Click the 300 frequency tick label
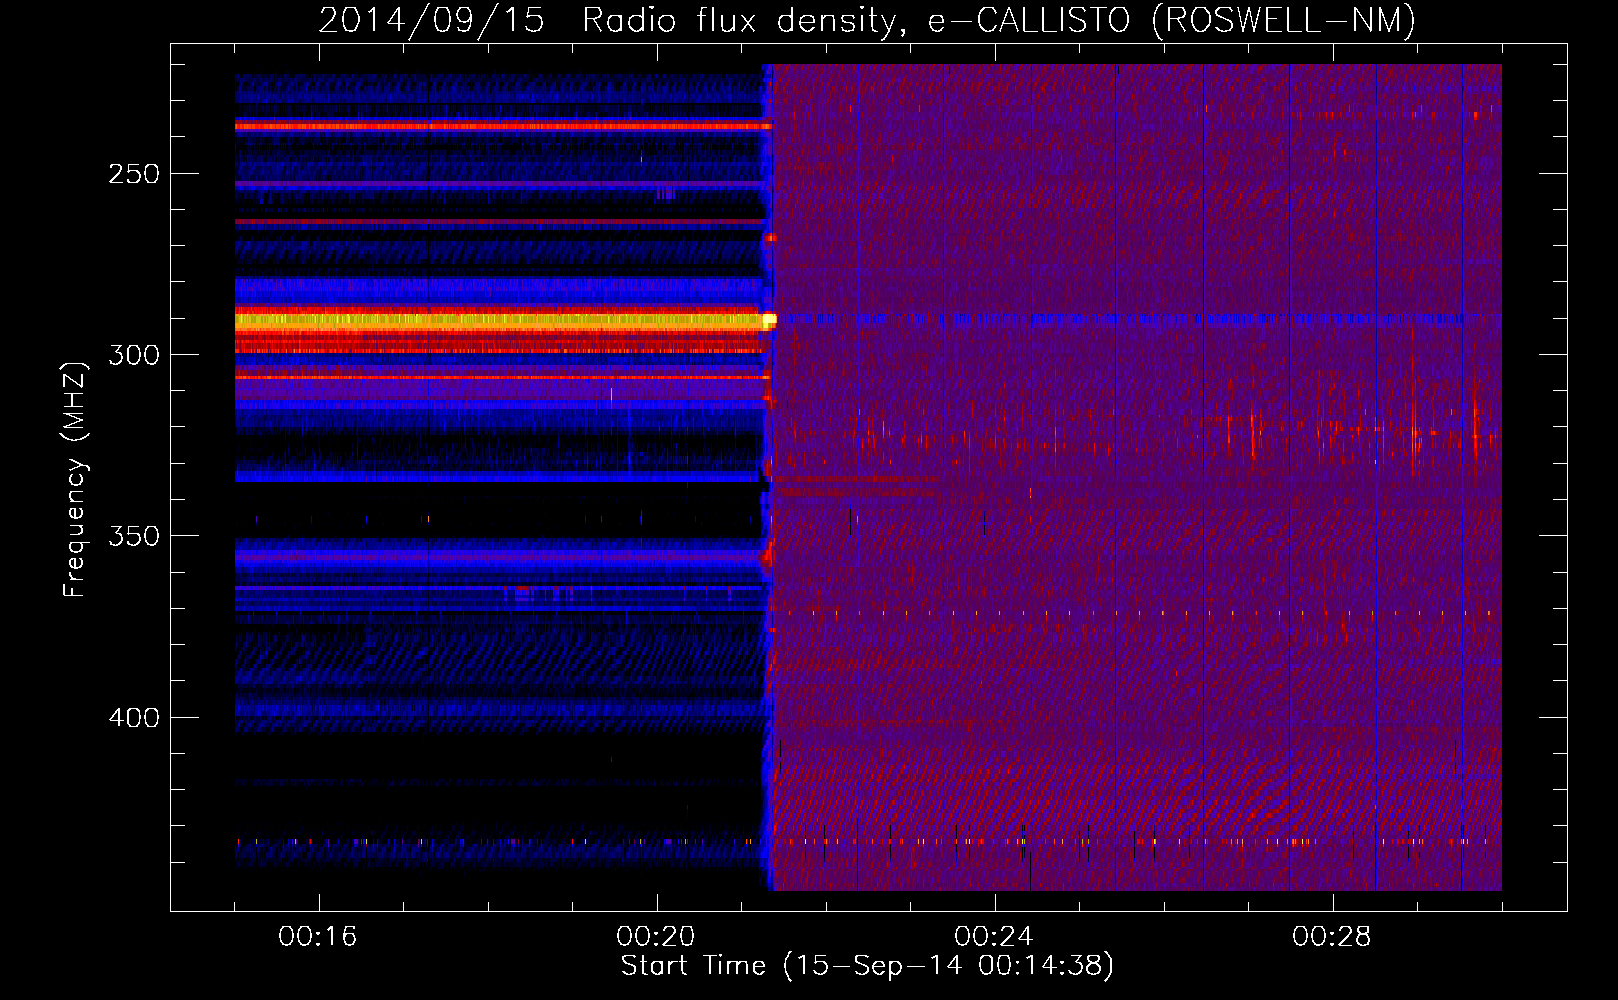 click(x=134, y=355)
